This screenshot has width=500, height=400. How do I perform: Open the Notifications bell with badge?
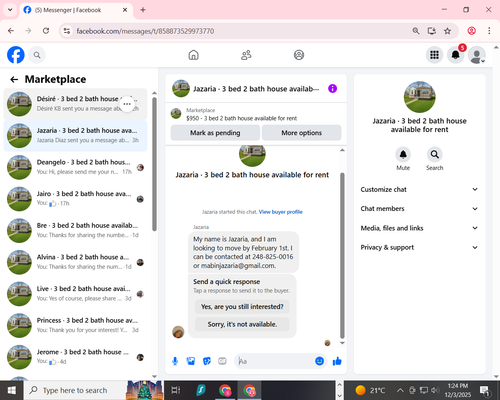tap(455, 55)
